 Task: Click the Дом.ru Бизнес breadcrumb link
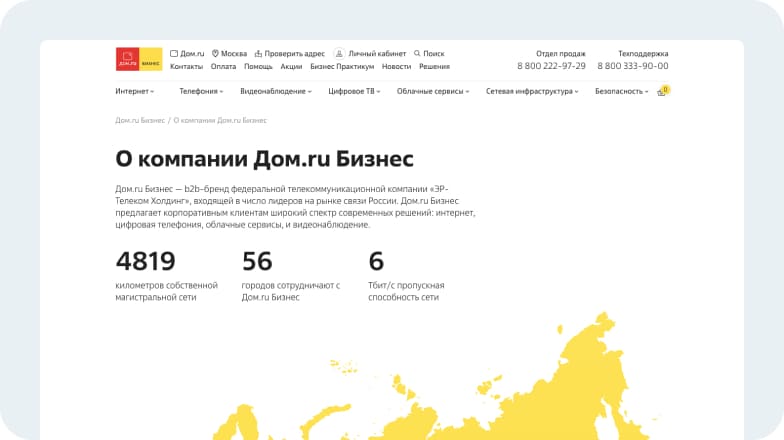140,120
